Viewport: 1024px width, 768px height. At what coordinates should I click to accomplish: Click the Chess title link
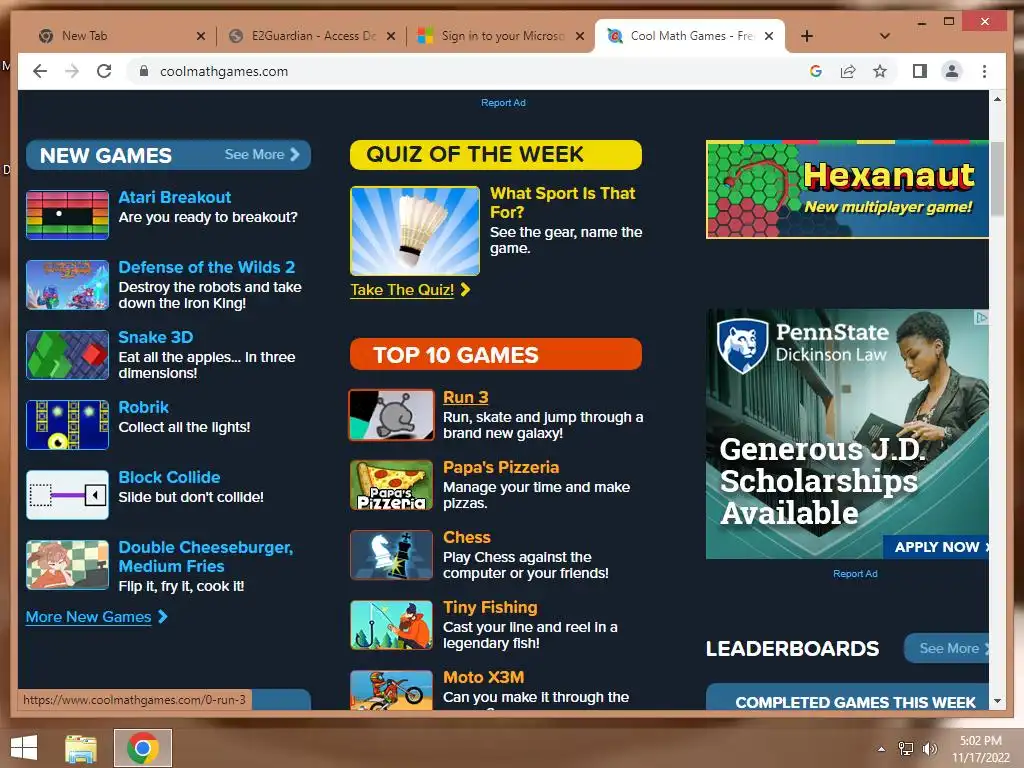coord(466,537)
